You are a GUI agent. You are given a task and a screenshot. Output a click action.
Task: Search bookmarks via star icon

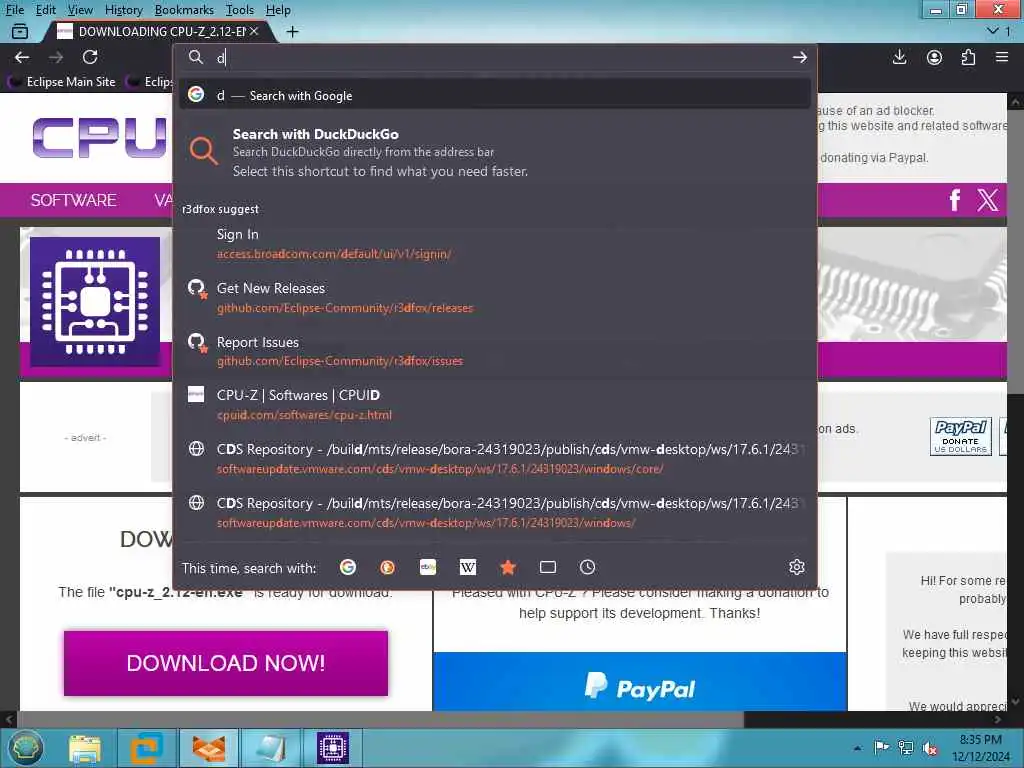tap(508, 567)
